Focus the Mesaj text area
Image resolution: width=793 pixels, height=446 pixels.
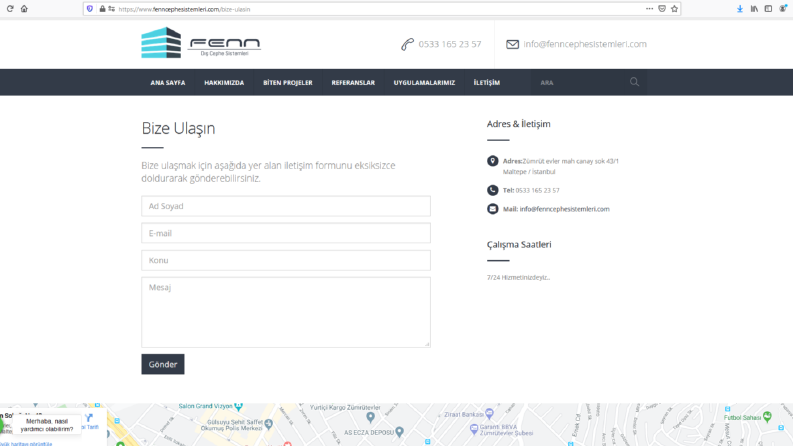286,312
